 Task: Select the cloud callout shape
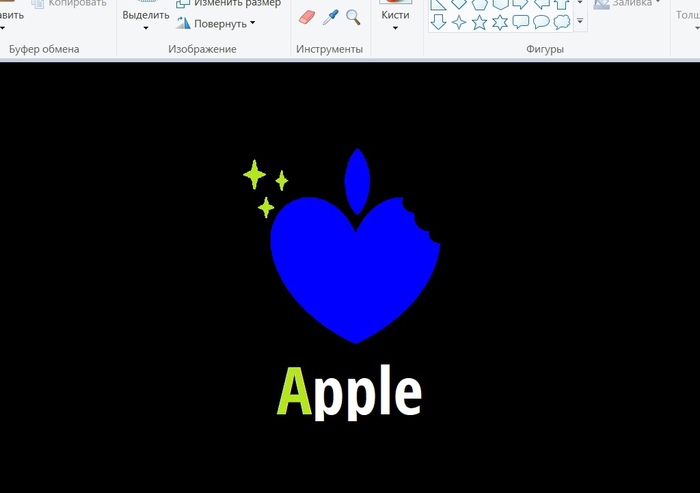point(562,22)
